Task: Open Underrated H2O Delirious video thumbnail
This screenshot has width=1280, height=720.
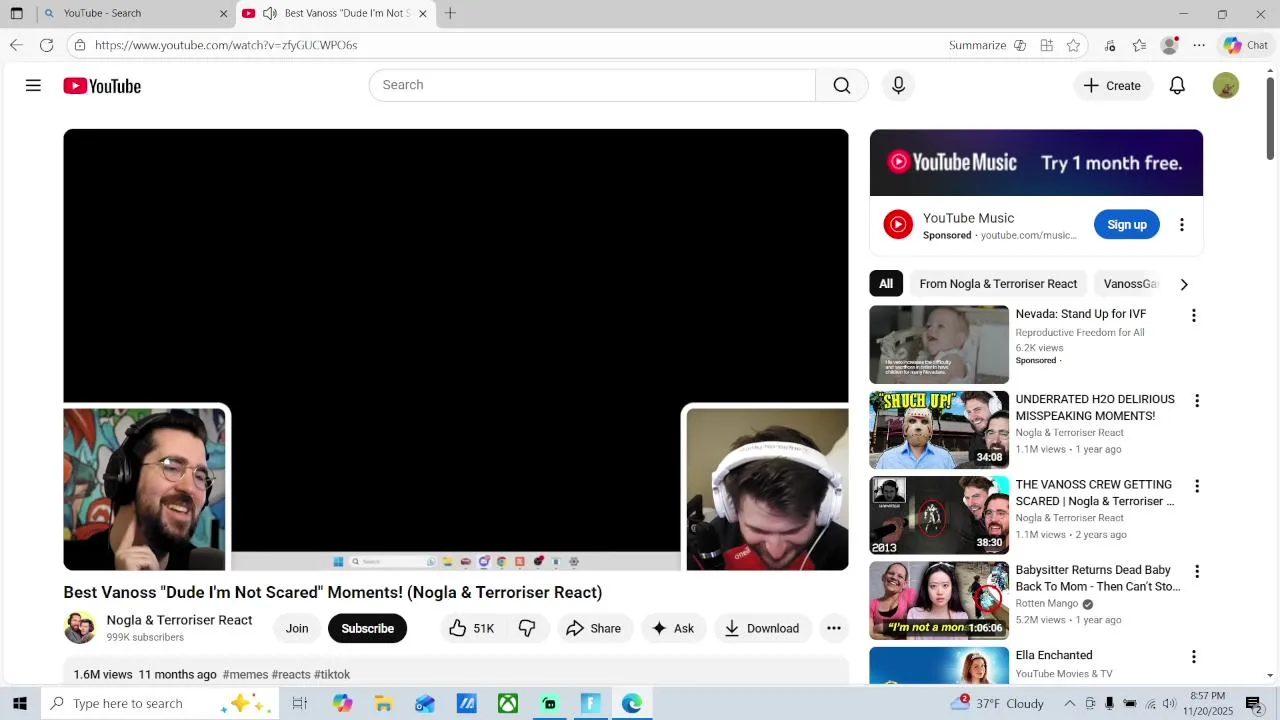Action: click(x=939, y=430)
